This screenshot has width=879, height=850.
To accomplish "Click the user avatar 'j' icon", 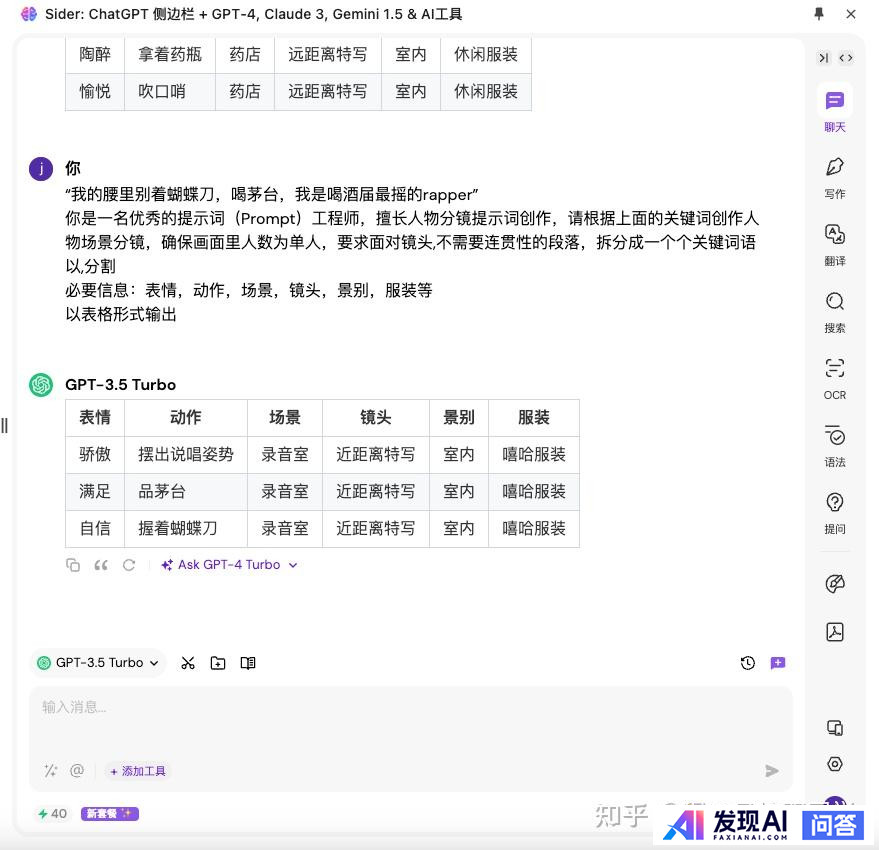I will coord(41,169).
